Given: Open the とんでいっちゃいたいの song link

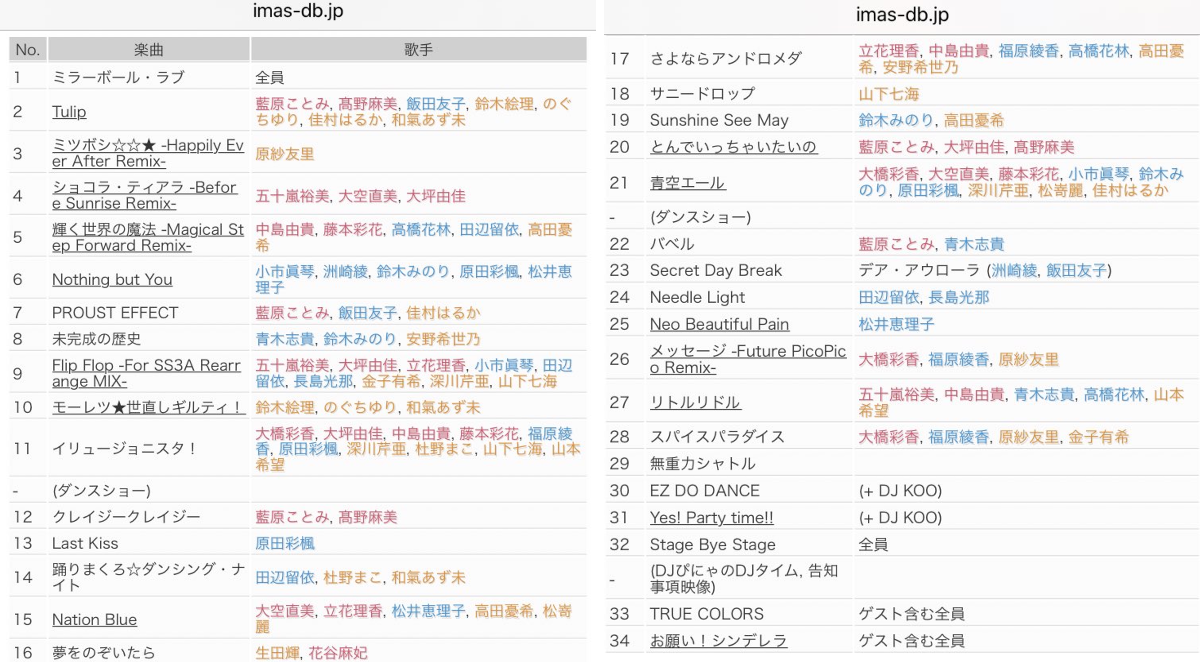Looking at the screenshot, I should point(733,147).
